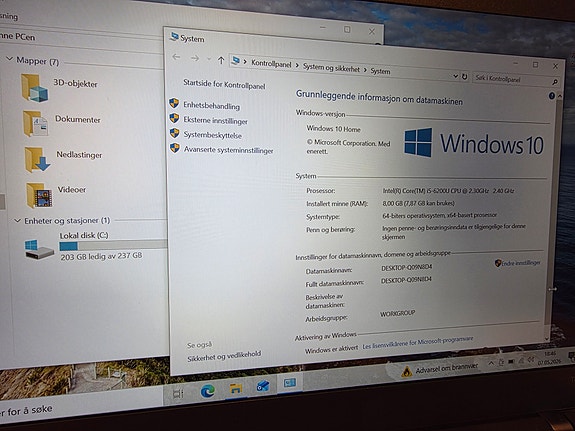
Task: Select the 3D-objekter folder
Action: (60, 87)
